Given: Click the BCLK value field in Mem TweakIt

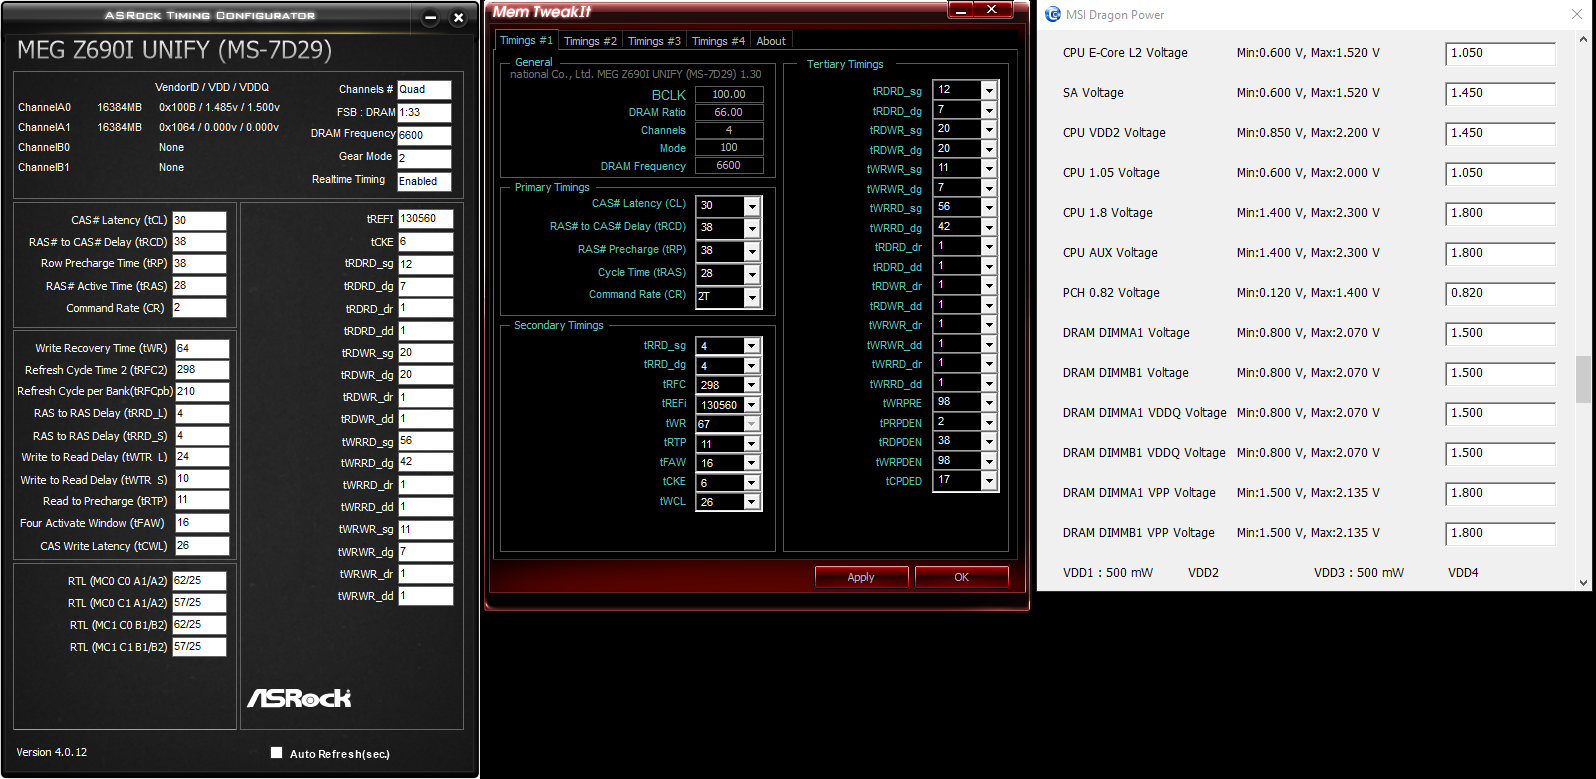Looking at the screenshot, I should point(729,94).
